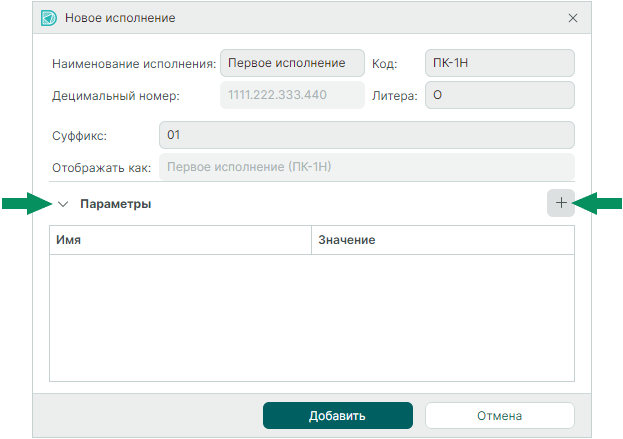Click into the Суффикс field
This screenshot has width=623, height=439.
tap(367, 135)
